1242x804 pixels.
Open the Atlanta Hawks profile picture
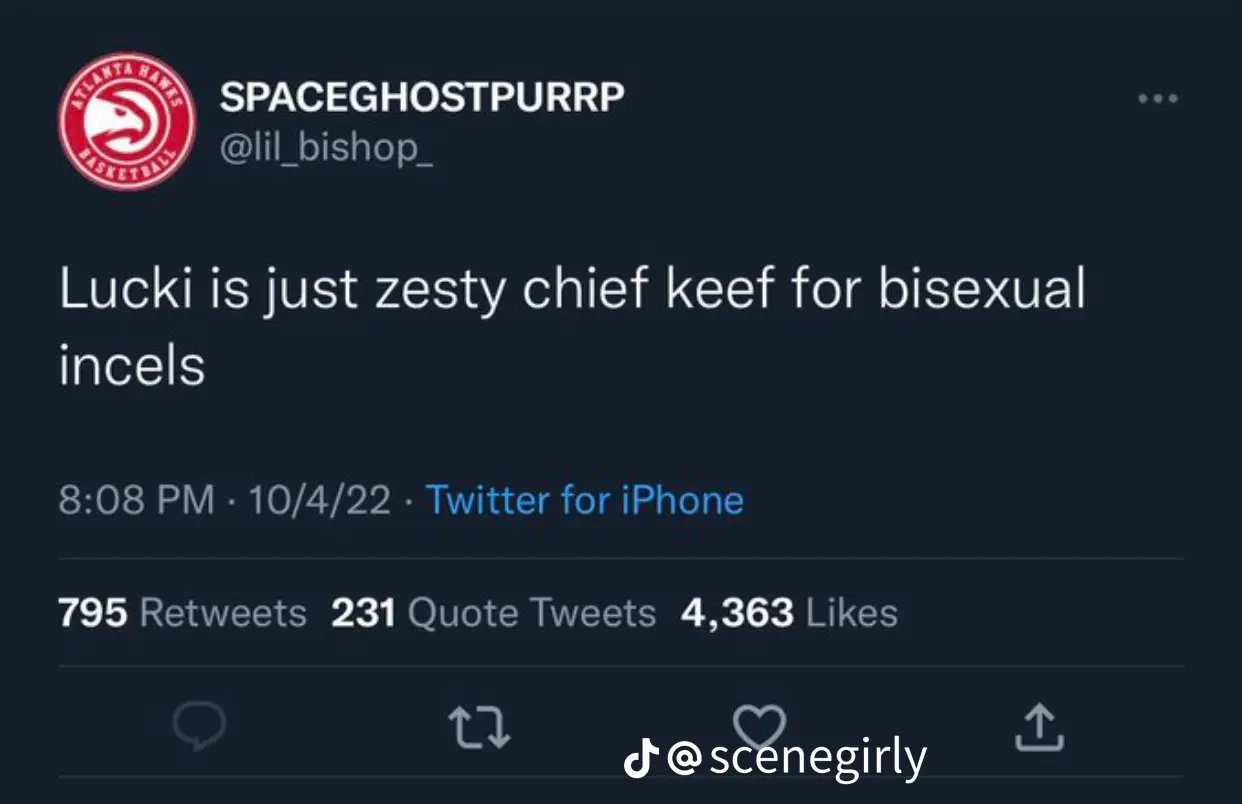127,121
